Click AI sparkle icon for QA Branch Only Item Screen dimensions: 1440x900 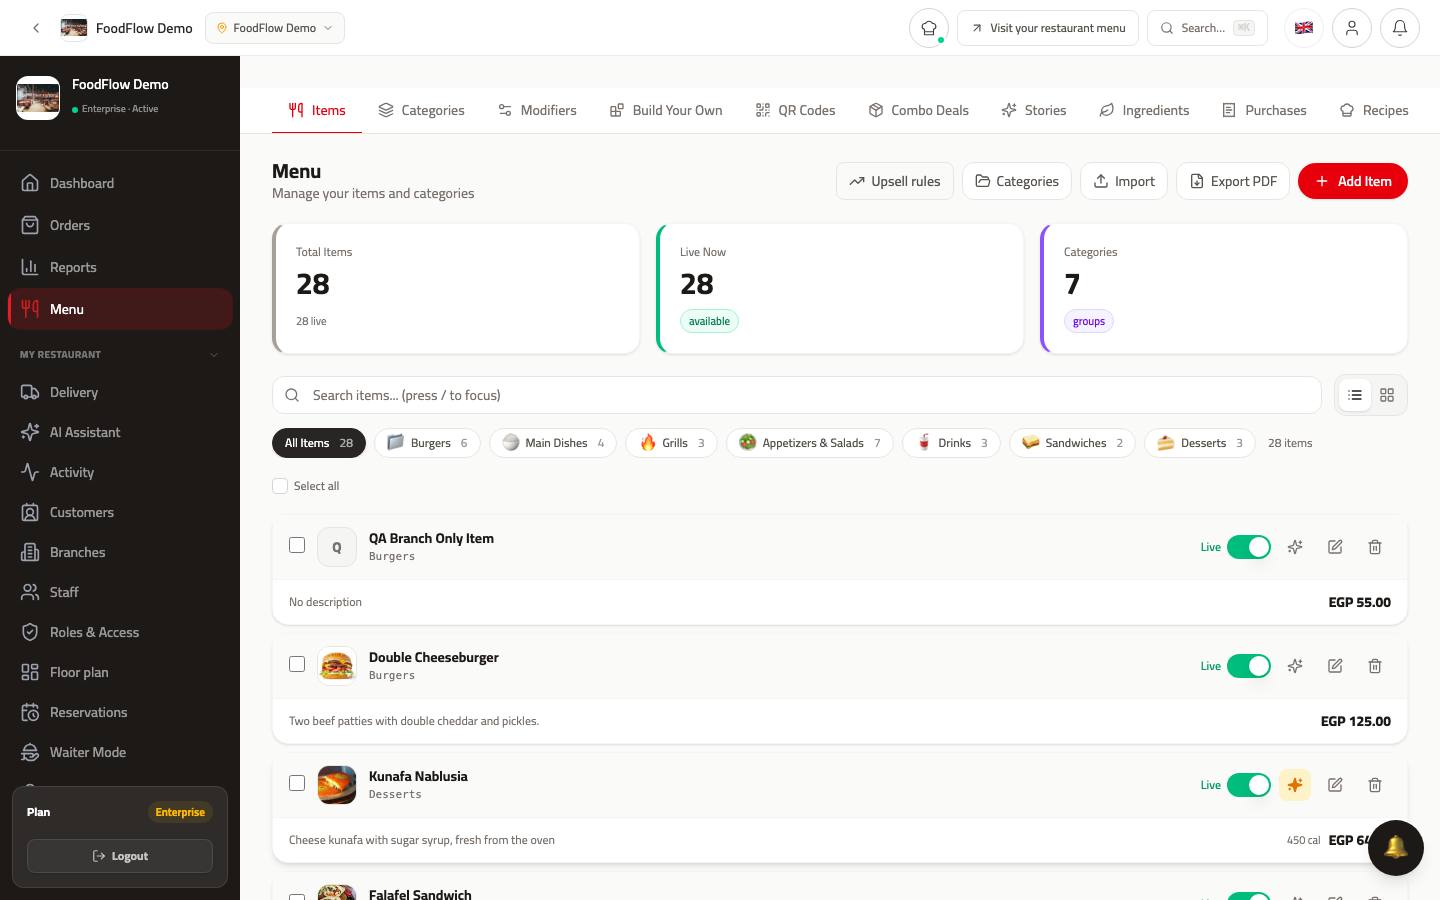click(x=1295, y=547)
